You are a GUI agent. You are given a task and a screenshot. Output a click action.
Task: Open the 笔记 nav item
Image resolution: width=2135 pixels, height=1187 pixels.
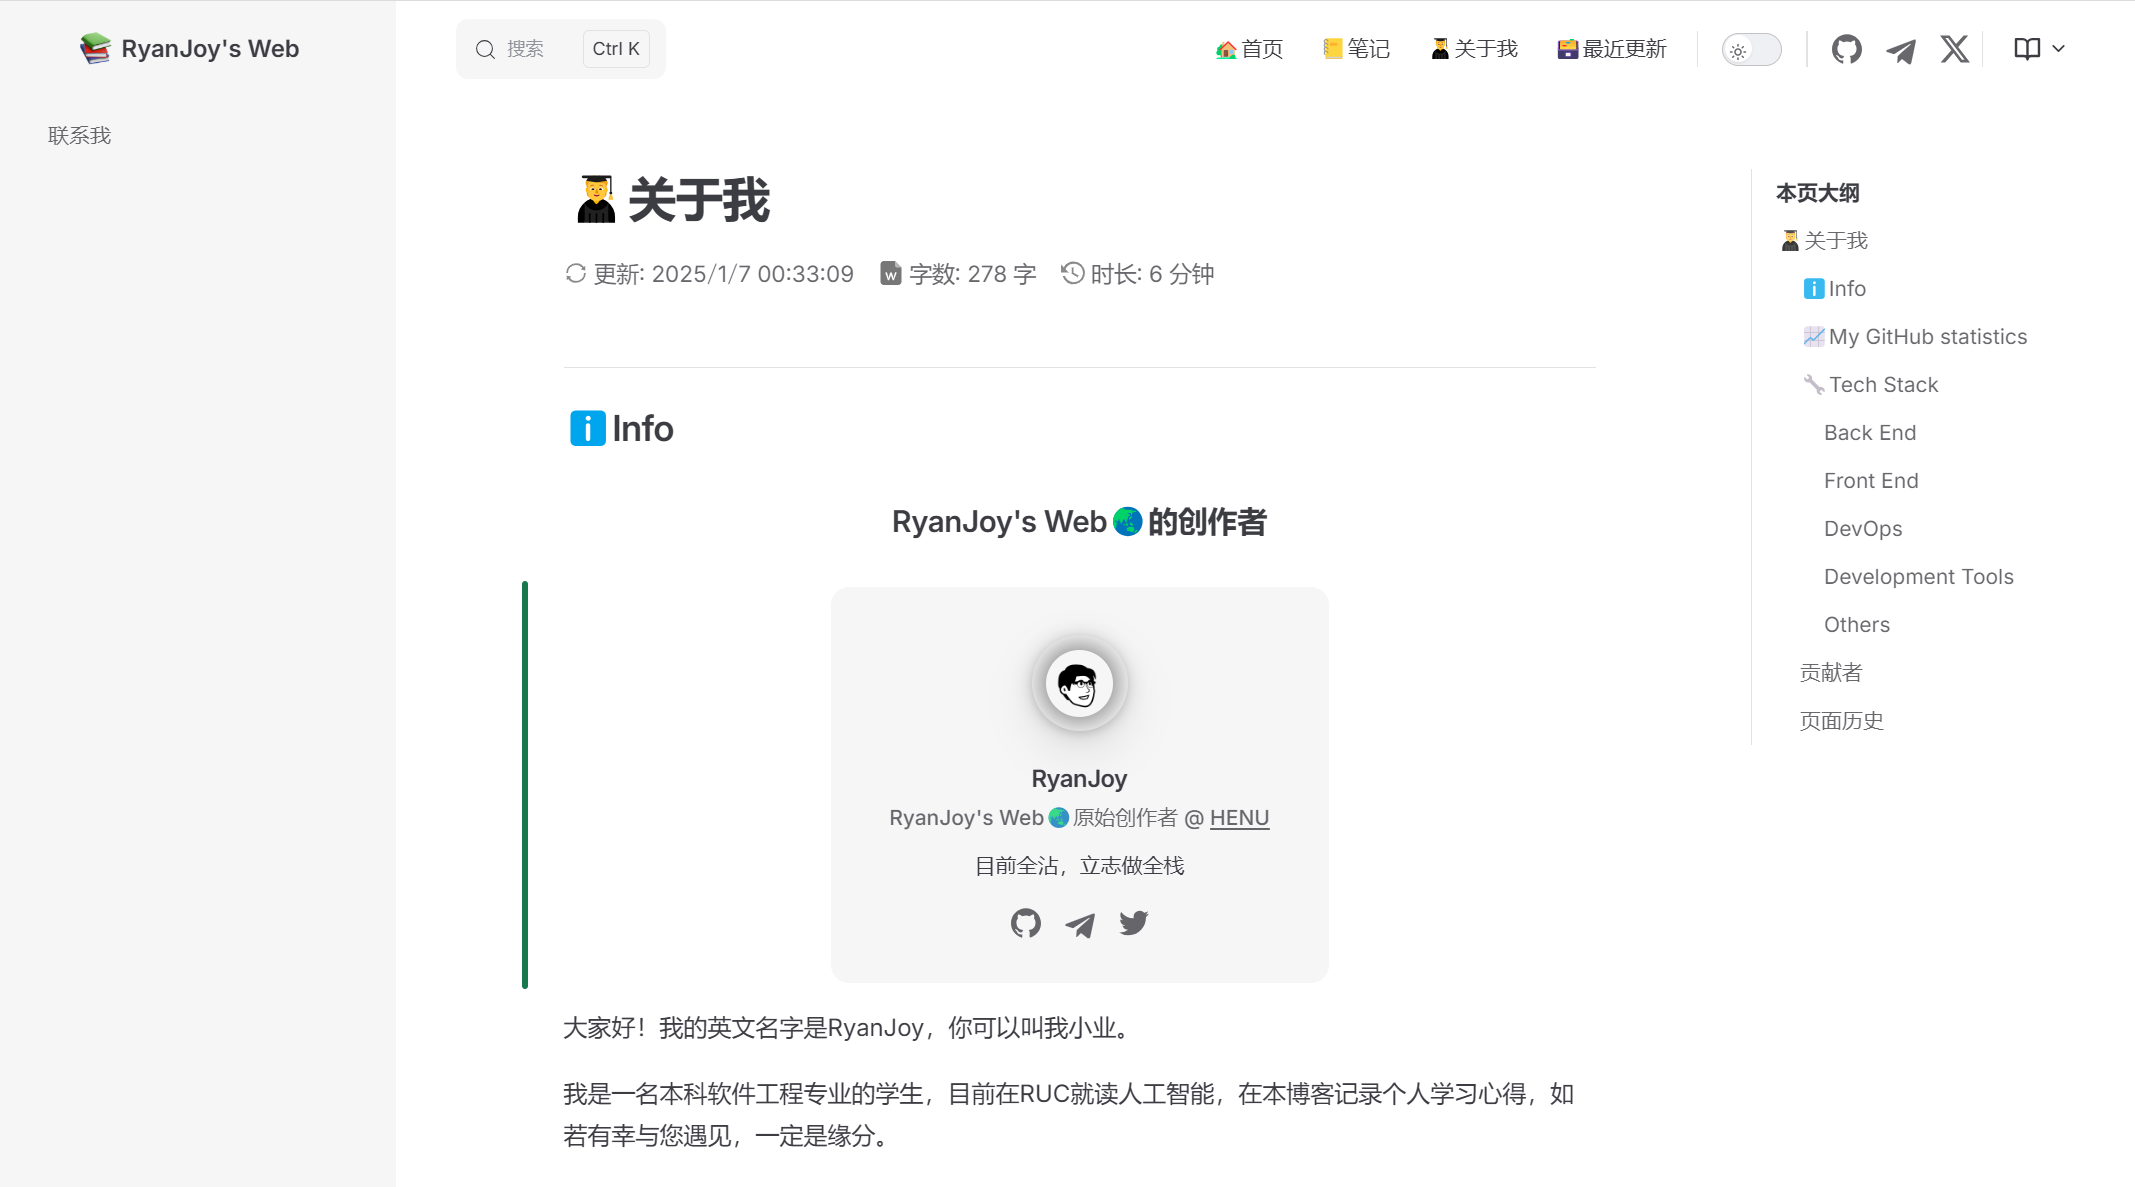[x=1356, y=49]
